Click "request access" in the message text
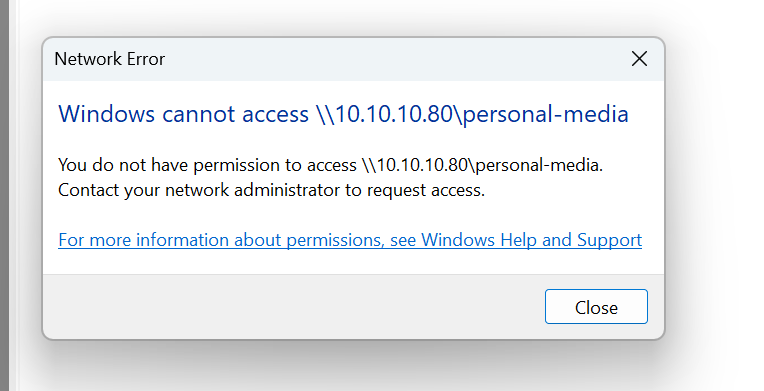This screenshot has height=391, width=764. click(x=425, y=190)
